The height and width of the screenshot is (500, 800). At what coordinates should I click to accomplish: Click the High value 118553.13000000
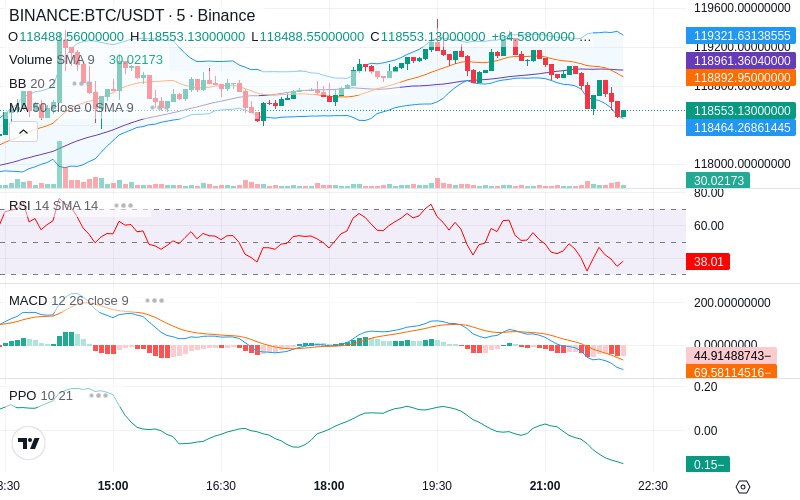[x=192, y=37]
